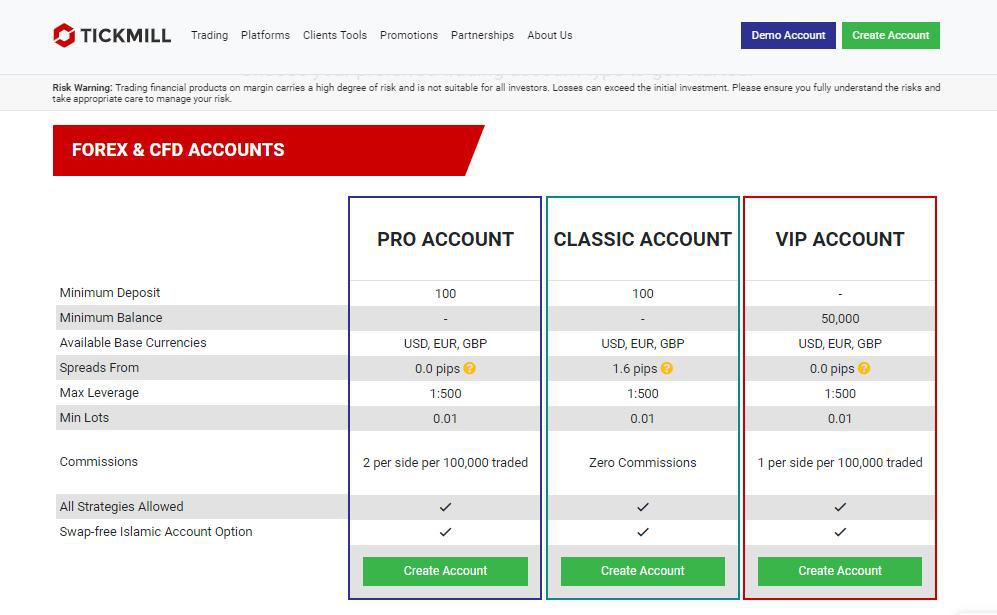This screenshot has width=997, height=615.
Task: Click the Available Base Currencies label
Action: click(133, 342)
